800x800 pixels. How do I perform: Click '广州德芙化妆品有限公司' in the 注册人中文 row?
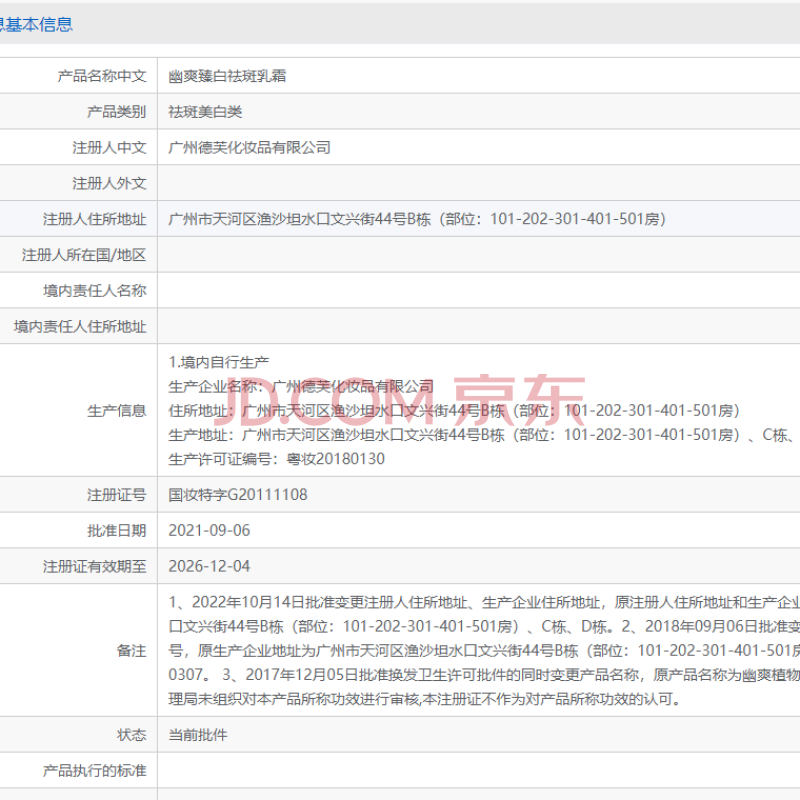pos(249,147)
